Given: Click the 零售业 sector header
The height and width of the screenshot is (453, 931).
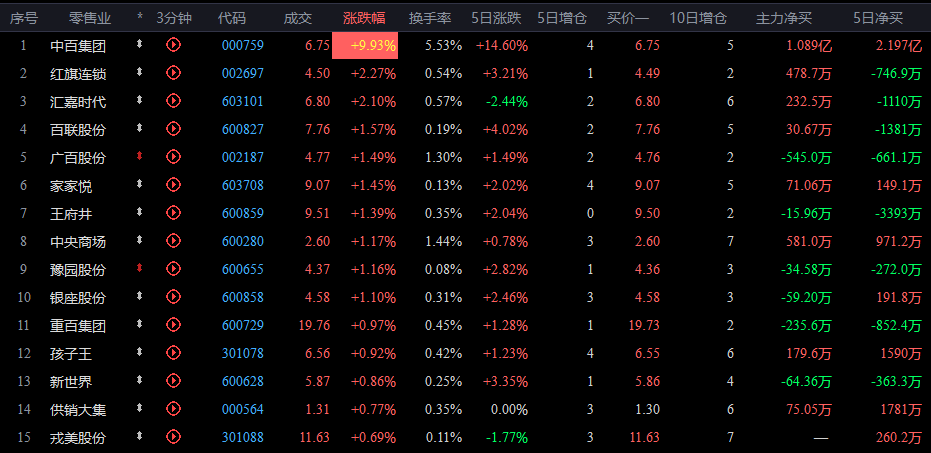Looking at the screenshot, I should point(90,18).
